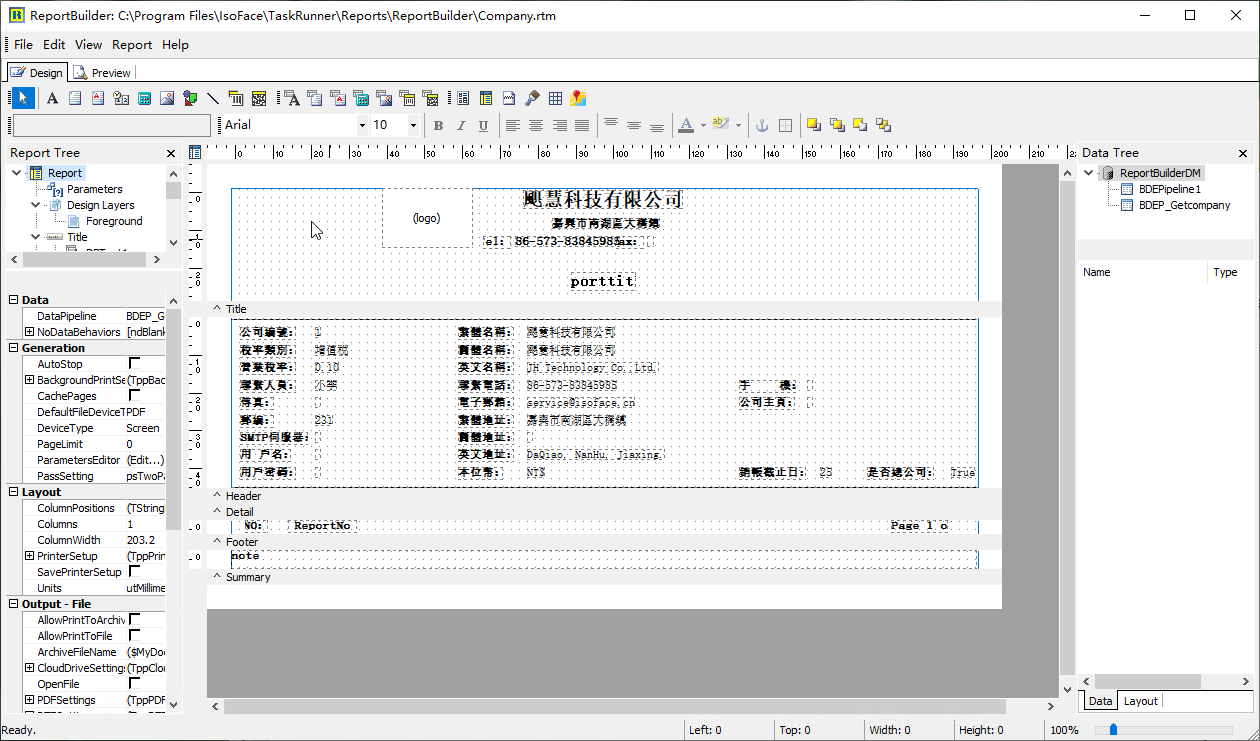
Task: Pick the PaintBox brush tool
Action: (532, 98)
